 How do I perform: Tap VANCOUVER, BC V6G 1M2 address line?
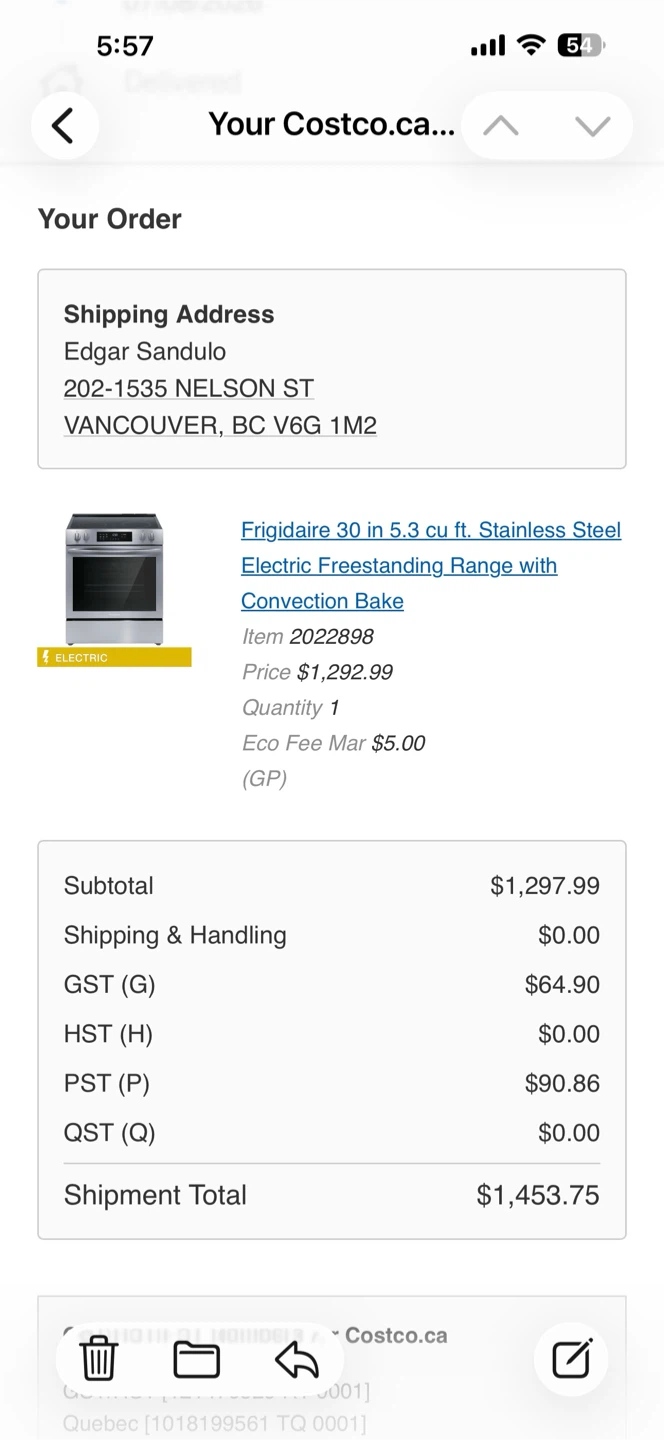point(220,425)
